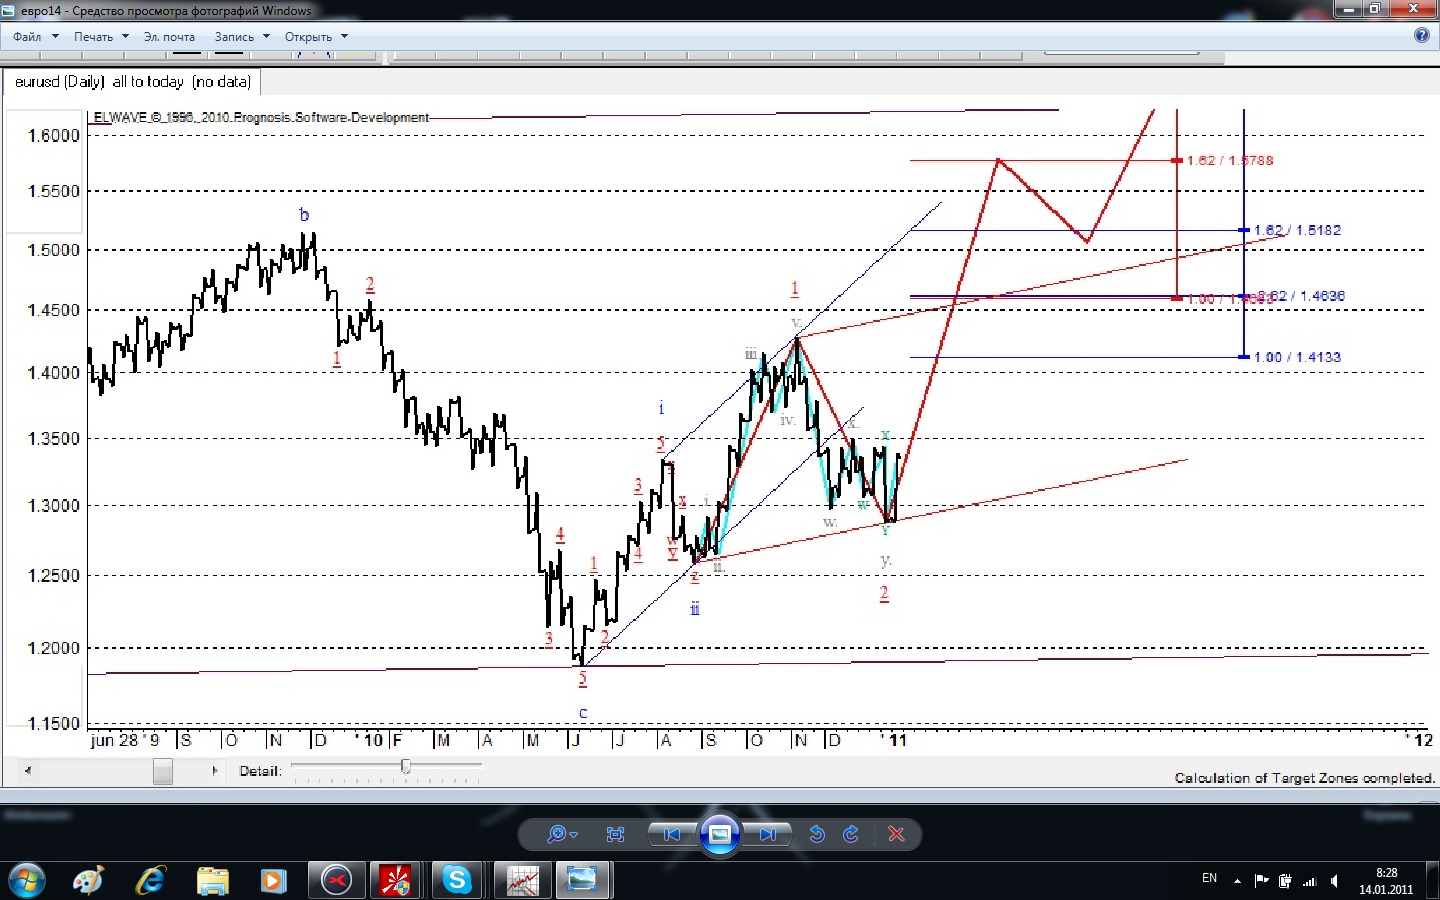
Task: Click the chart scroll left arrow
Action: tap(28, 770)
